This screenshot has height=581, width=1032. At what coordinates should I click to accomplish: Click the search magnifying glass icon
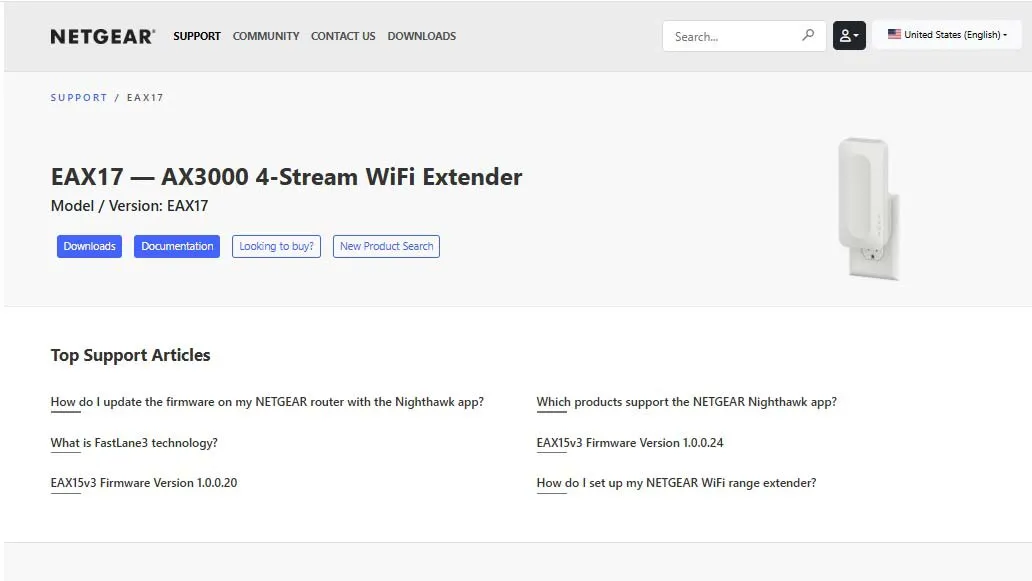click(807, 36)
